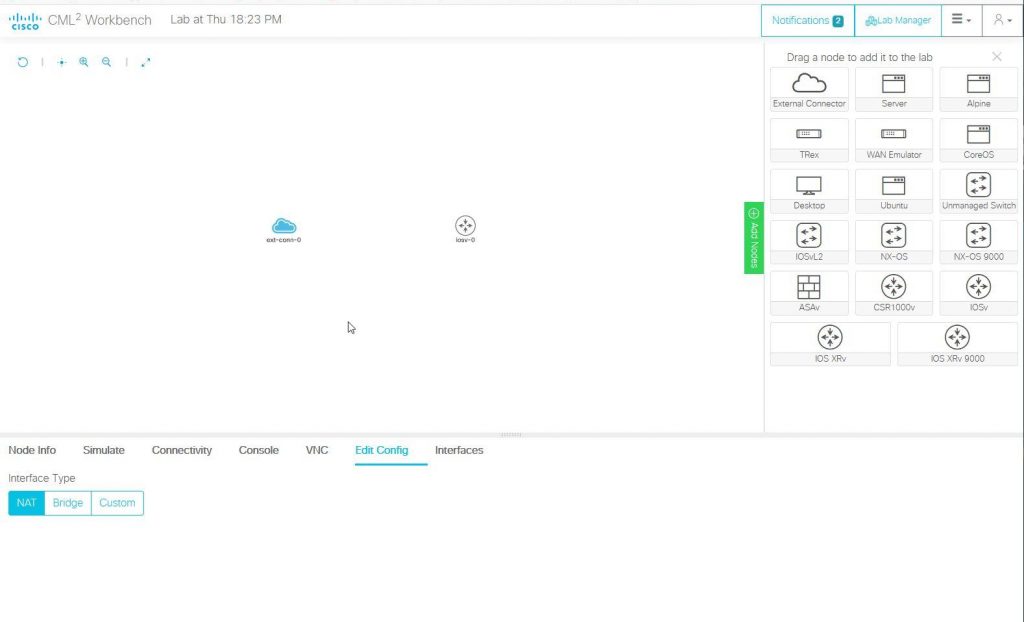Zoom in on the lab canvas
1024x622 pixels.
(x=84, y=62)
